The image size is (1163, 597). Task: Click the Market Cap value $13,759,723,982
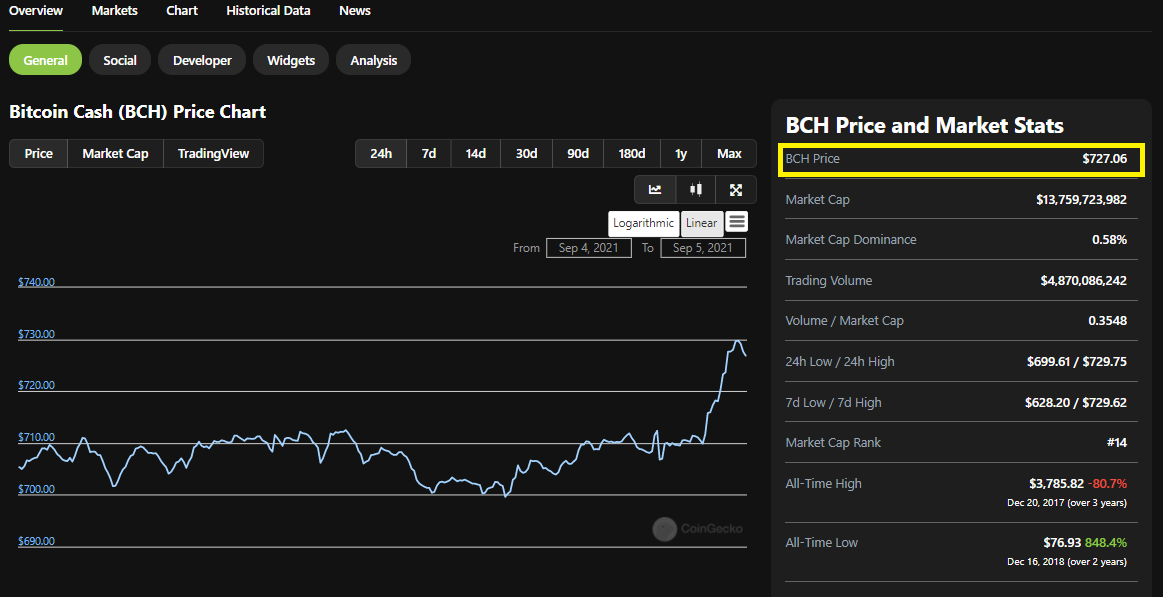coord(1081,199)
